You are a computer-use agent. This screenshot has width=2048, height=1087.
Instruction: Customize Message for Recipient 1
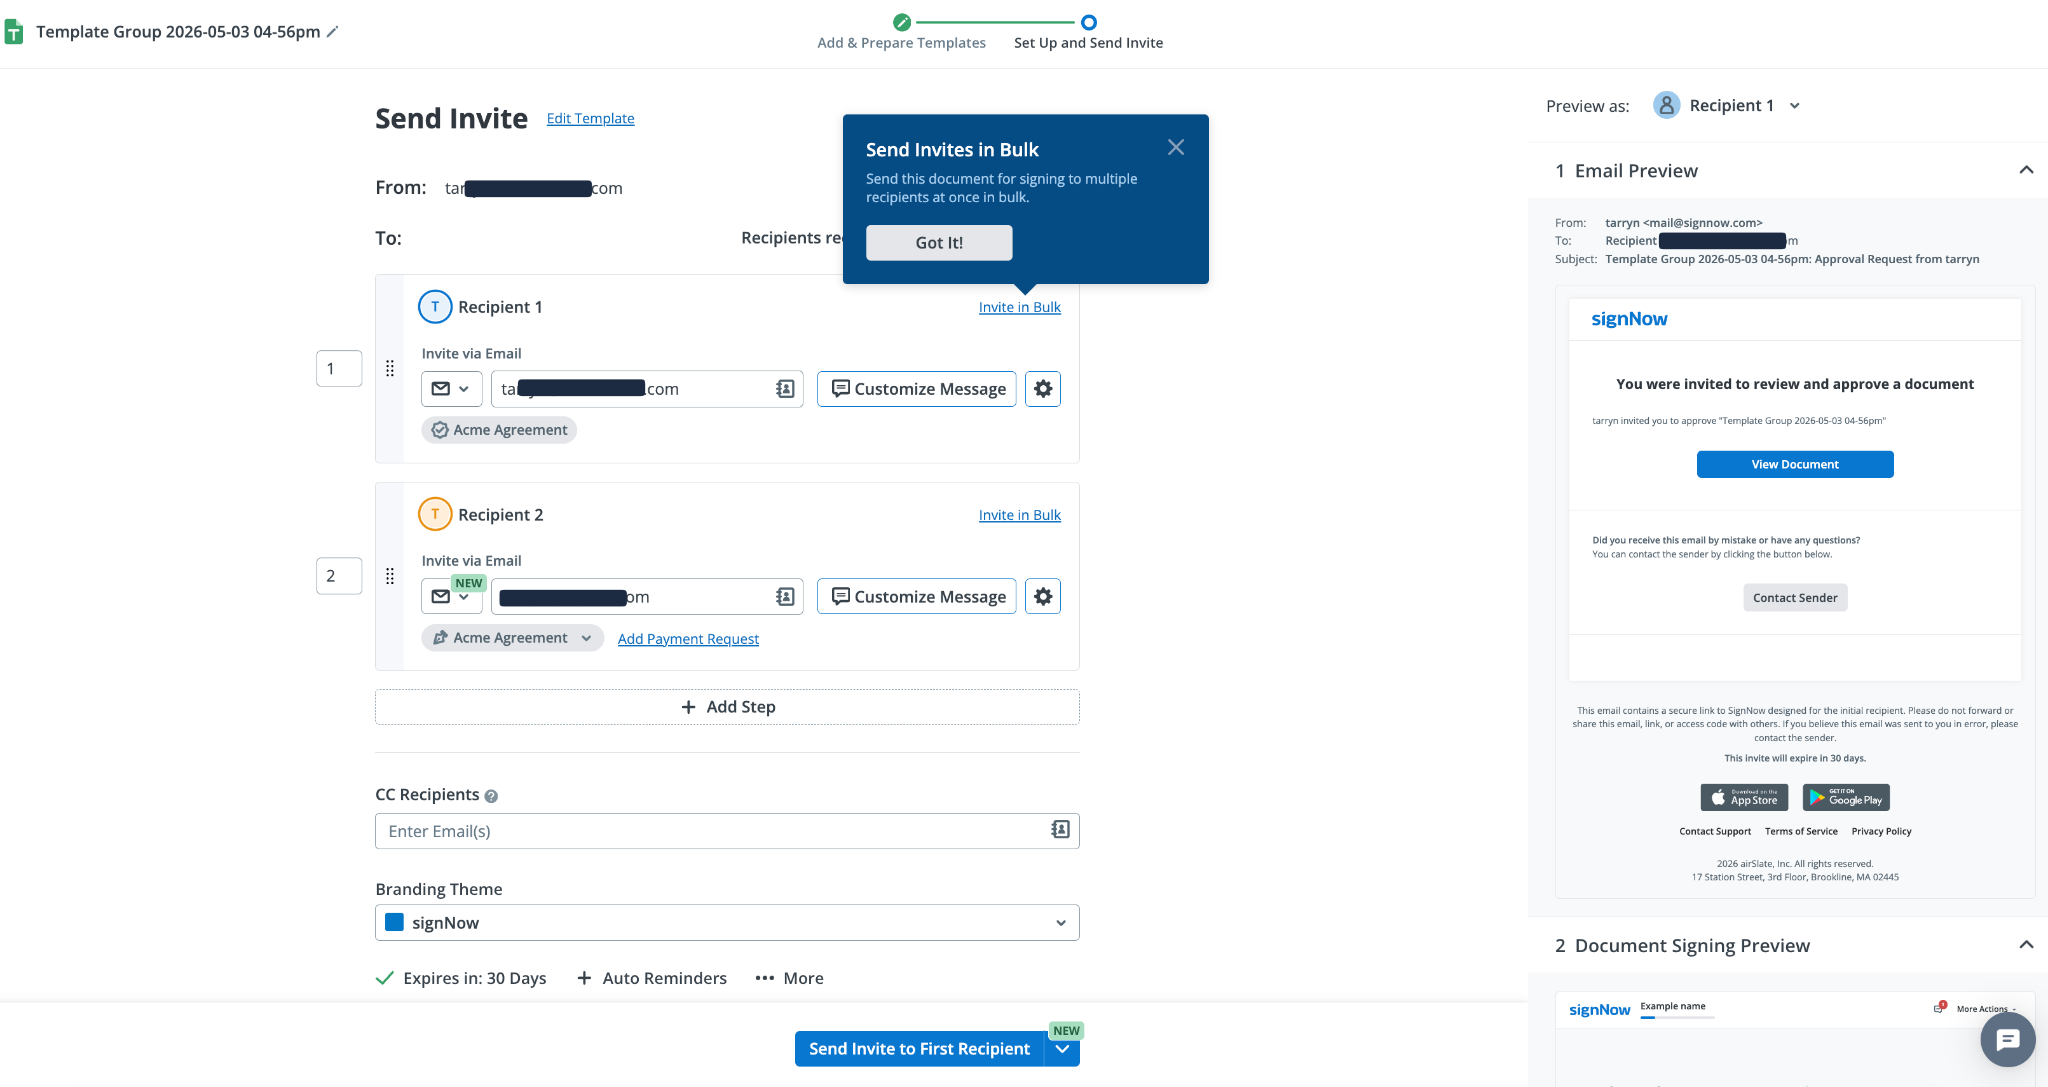tap(917, 389)
